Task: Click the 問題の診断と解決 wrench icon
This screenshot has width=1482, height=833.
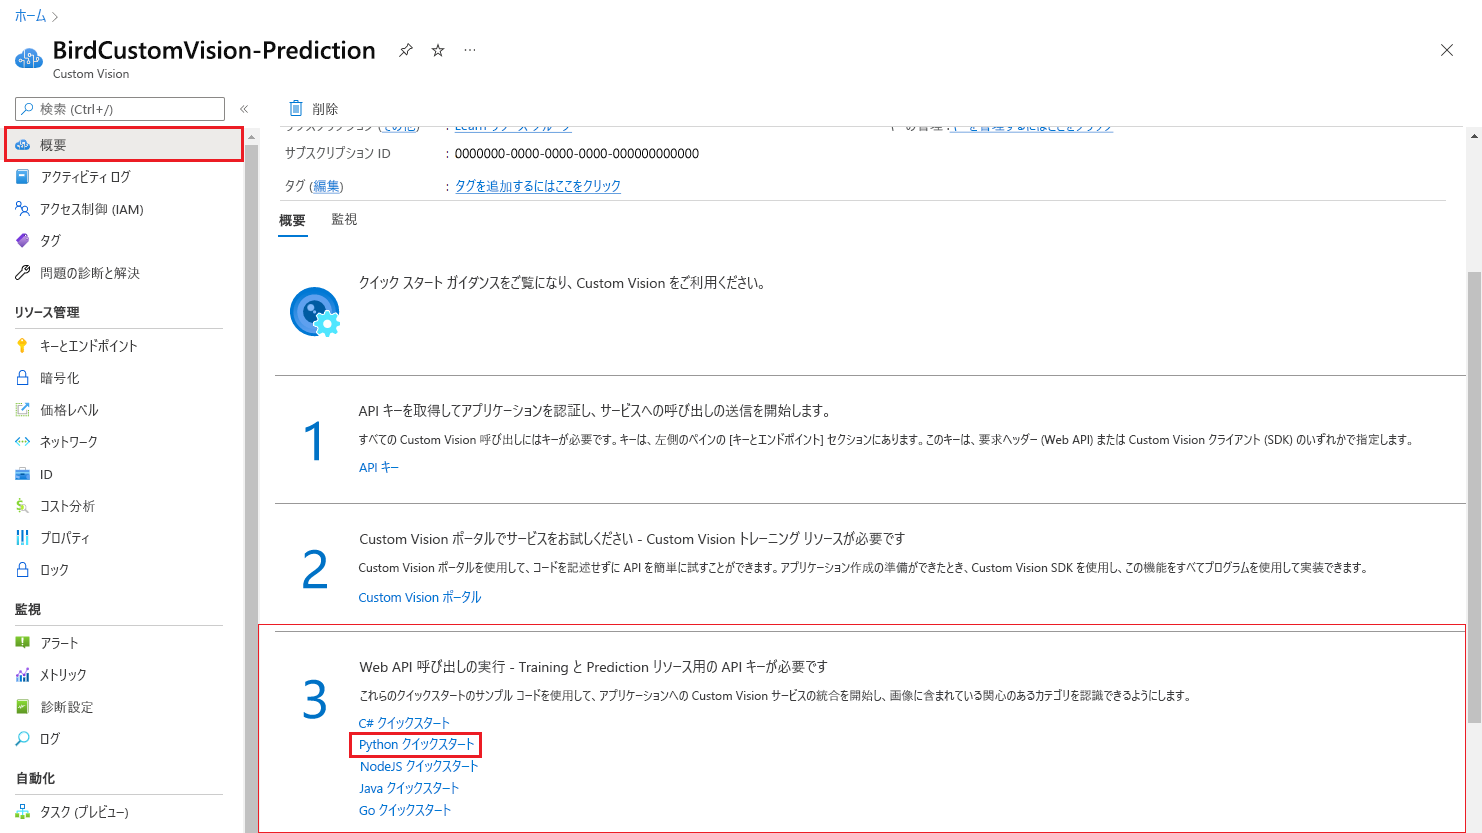Action: [22, 273]
